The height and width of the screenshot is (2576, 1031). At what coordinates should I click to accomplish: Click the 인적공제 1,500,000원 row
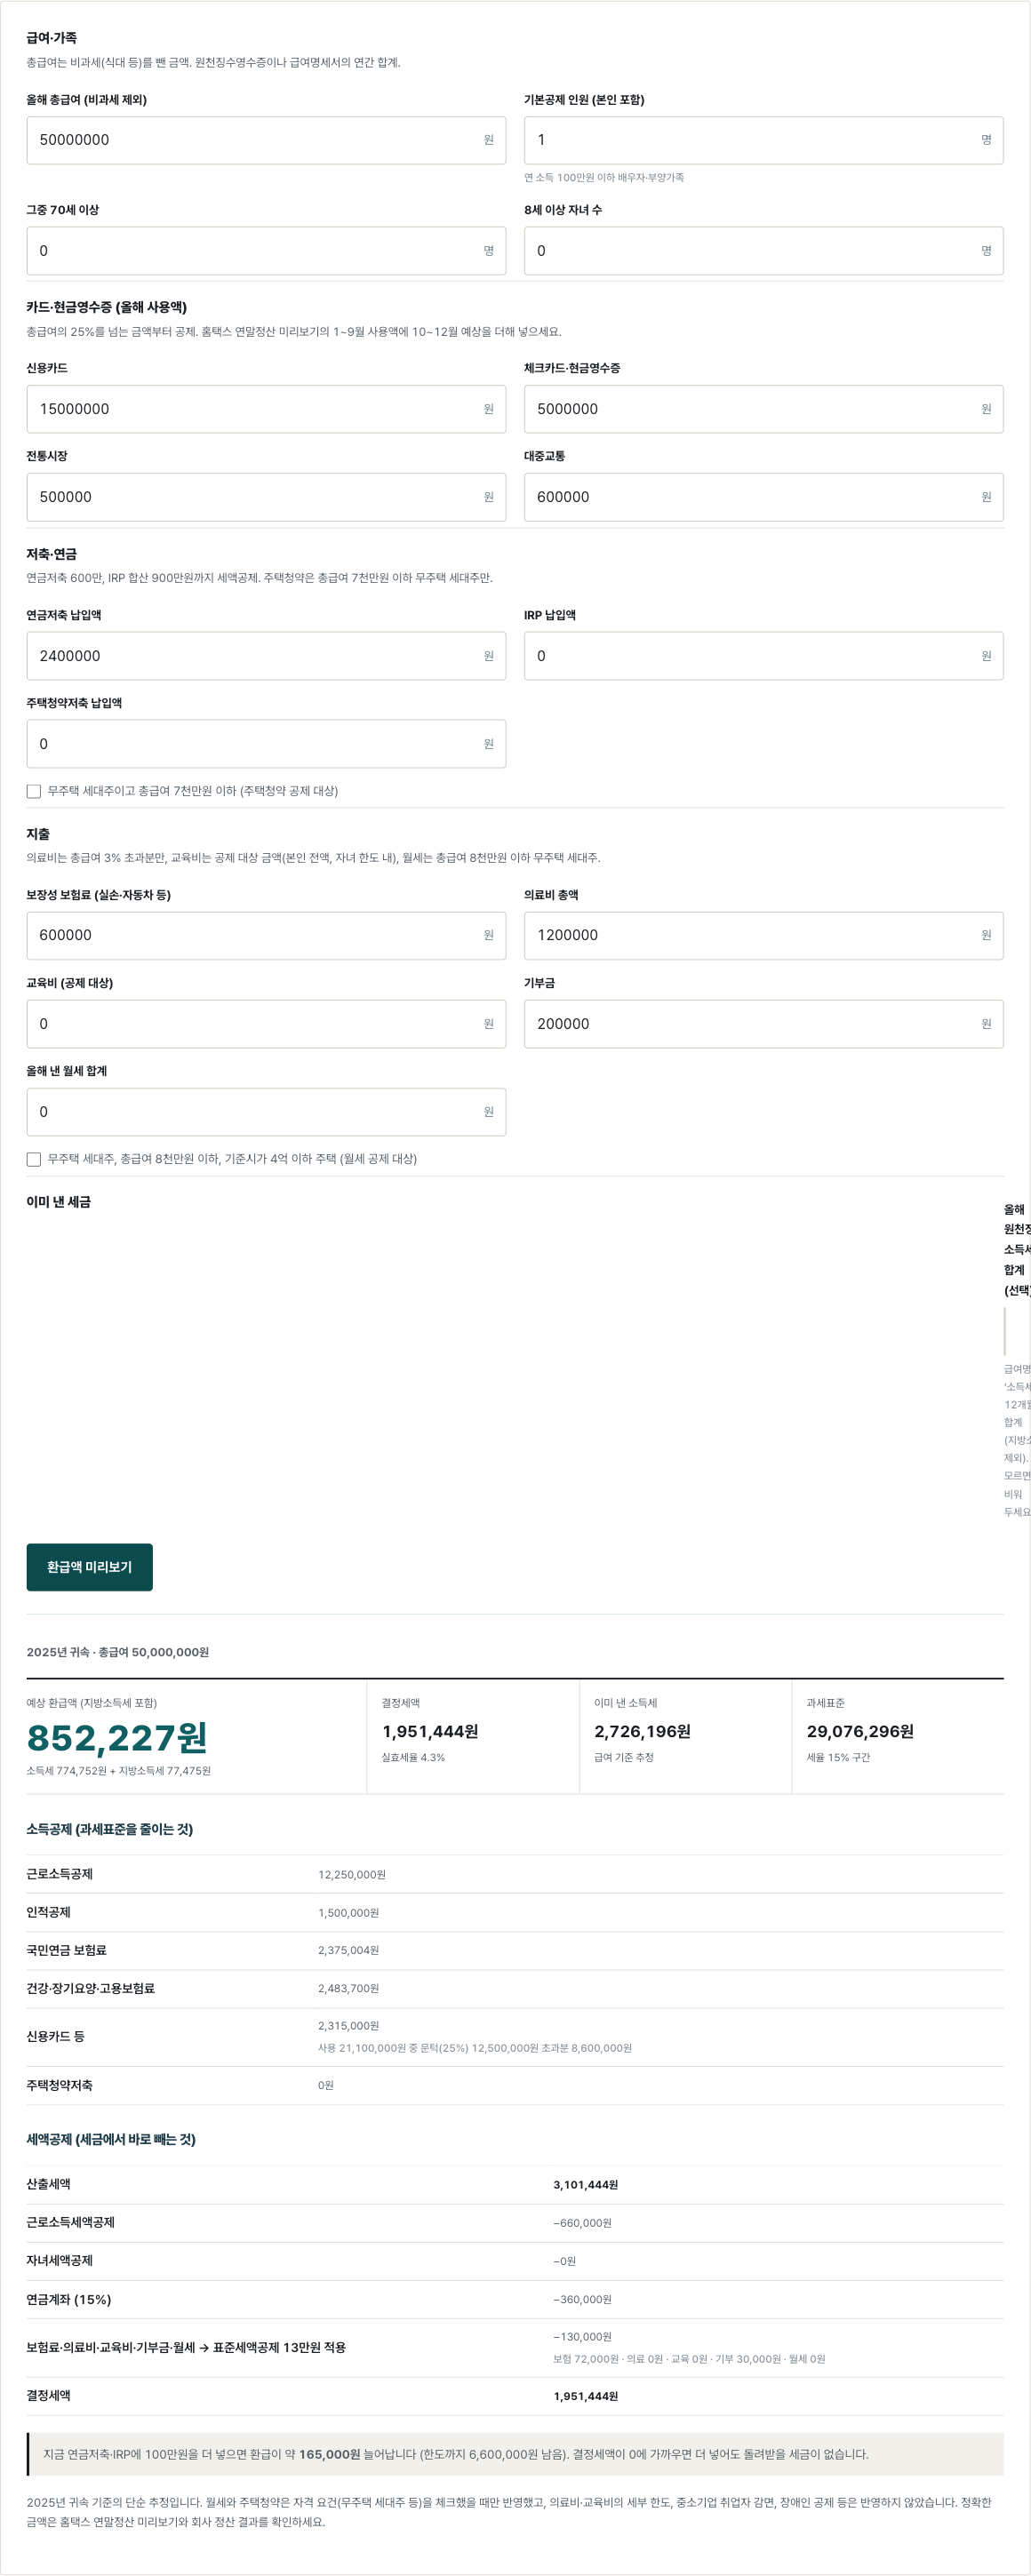pyautogui.click(x=515, y=1912)
